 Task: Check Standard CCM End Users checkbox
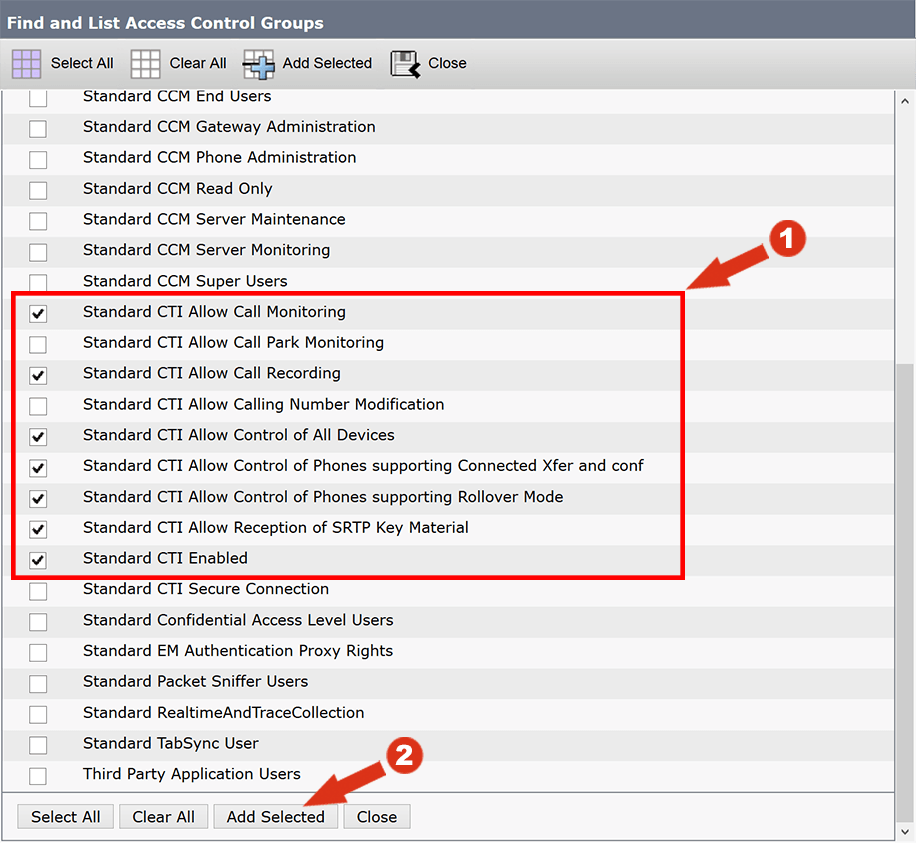[x=38, y=98]
